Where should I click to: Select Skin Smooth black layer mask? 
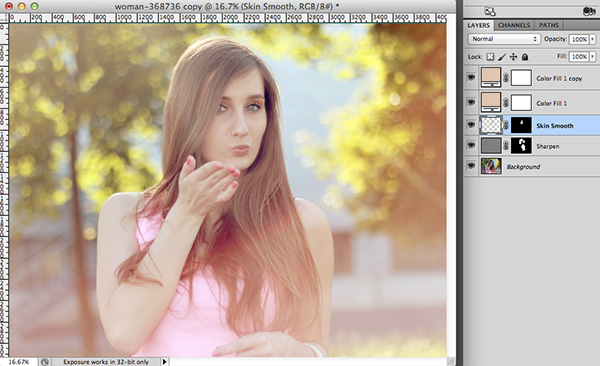click(x=521, y=125)
